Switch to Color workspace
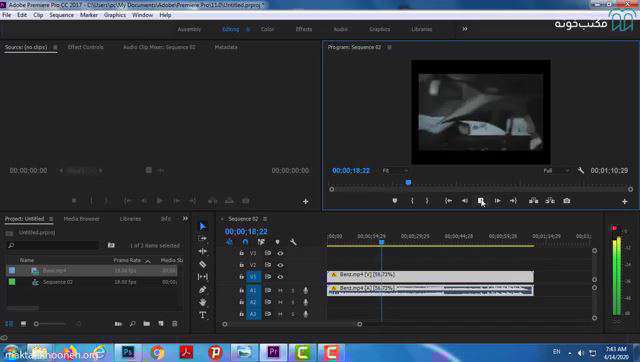This screenshot has width=640, height=362. 267,29
